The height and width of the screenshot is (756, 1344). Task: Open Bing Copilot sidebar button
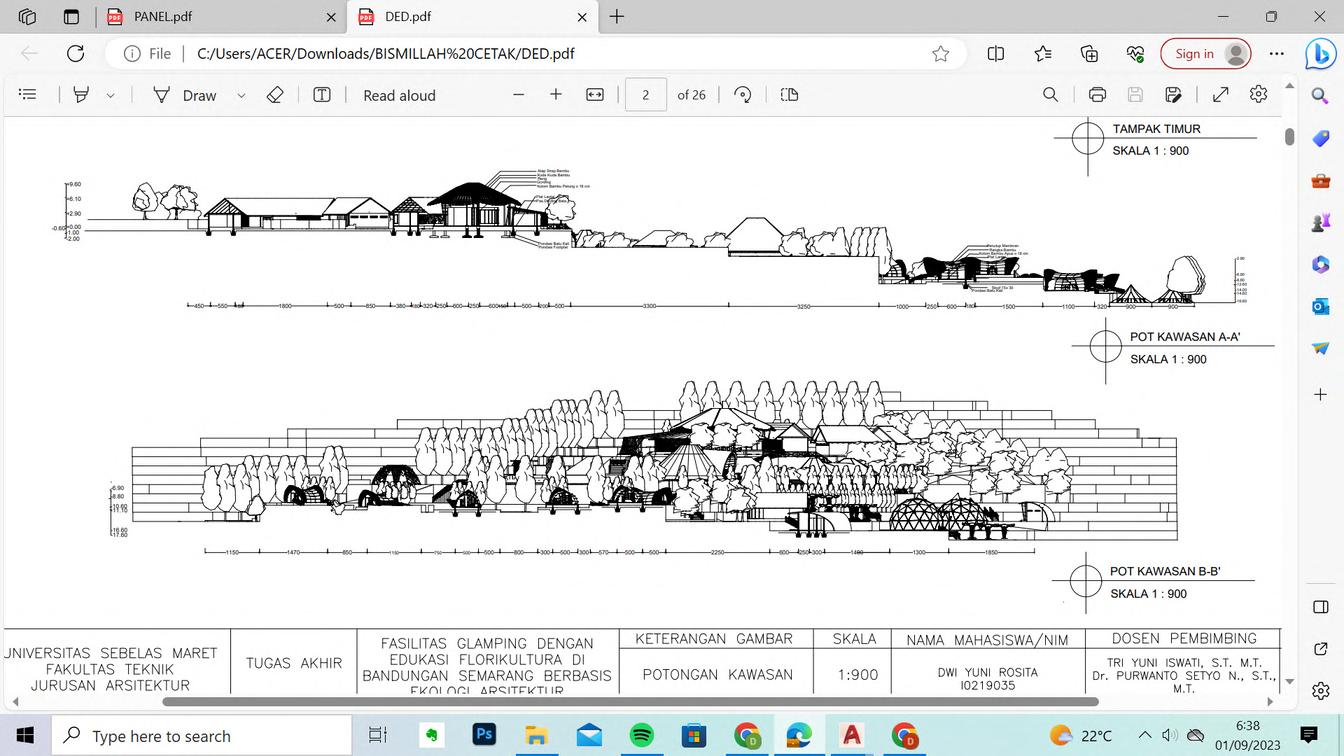click(1320, 54)
